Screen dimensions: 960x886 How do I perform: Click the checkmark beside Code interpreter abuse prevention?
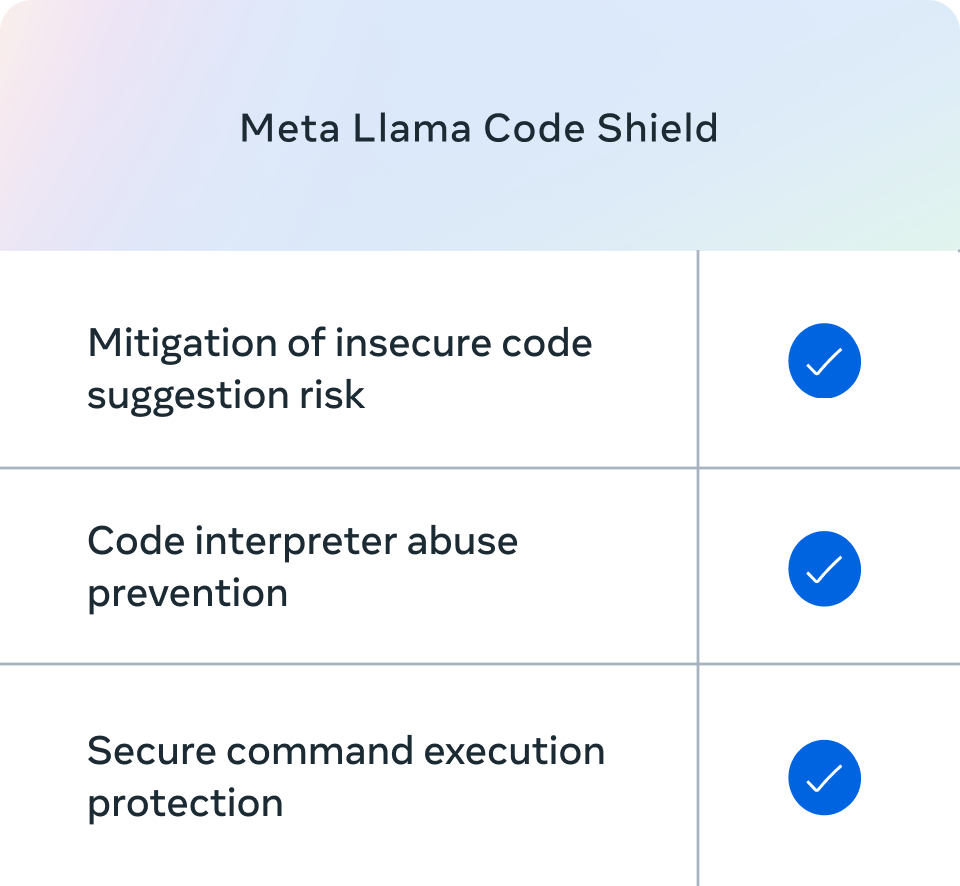click(824, 569)
